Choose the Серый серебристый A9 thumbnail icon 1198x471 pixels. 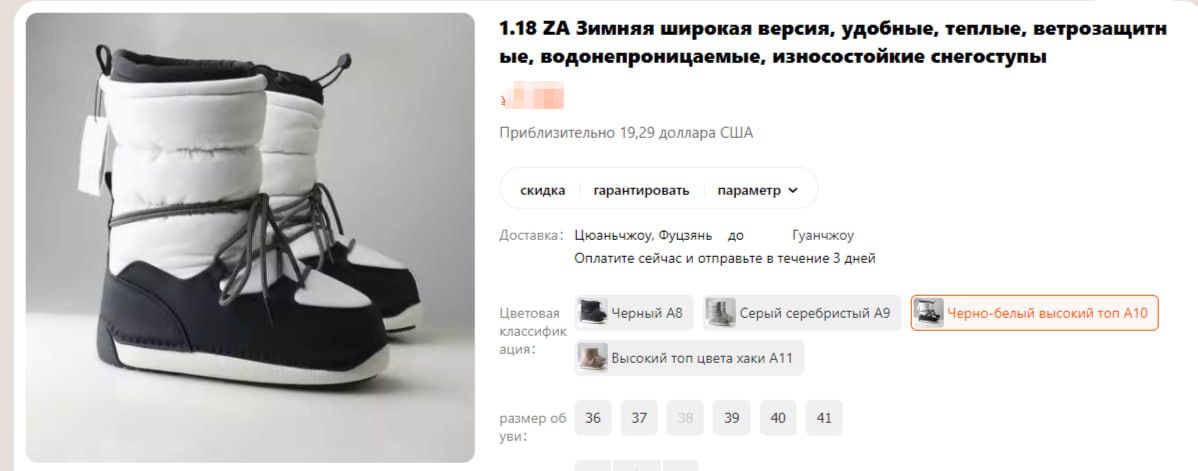[x=720, y=313]
